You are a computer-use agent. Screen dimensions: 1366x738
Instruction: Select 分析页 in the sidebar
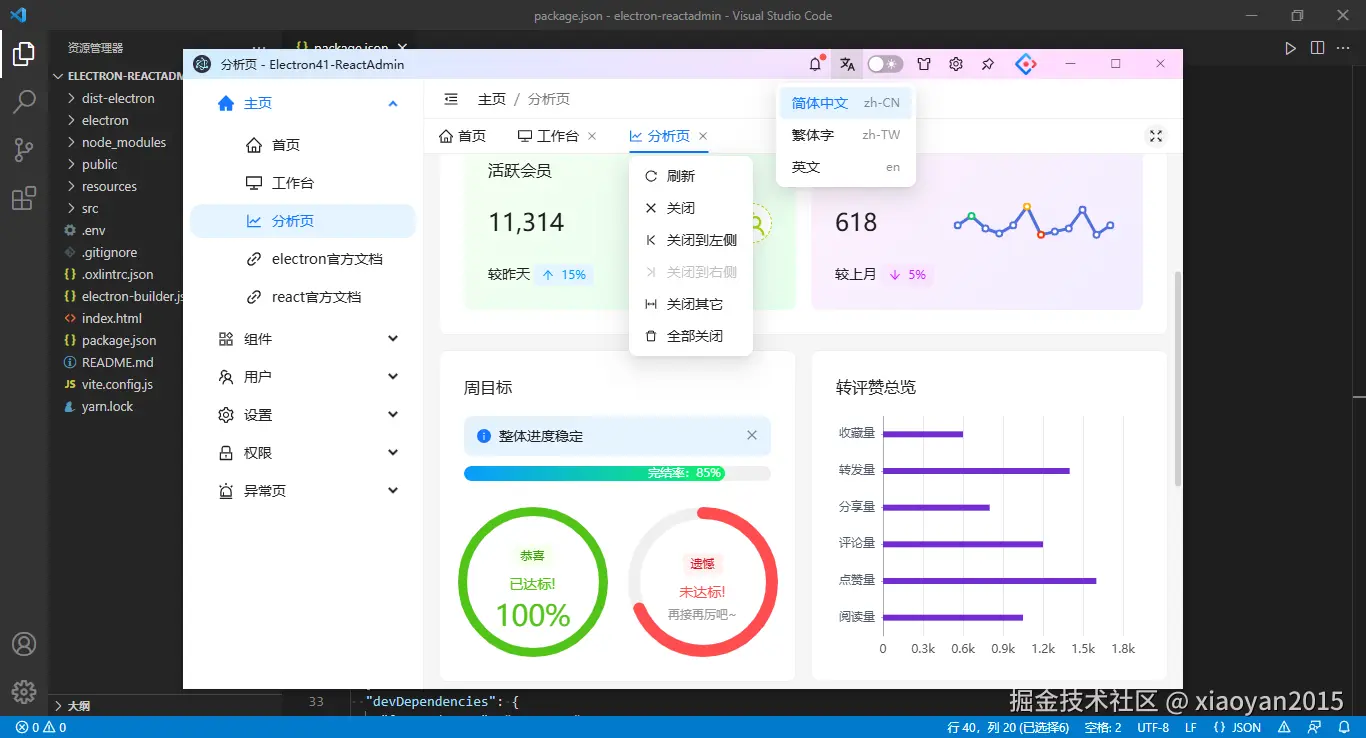pos(303,221)
